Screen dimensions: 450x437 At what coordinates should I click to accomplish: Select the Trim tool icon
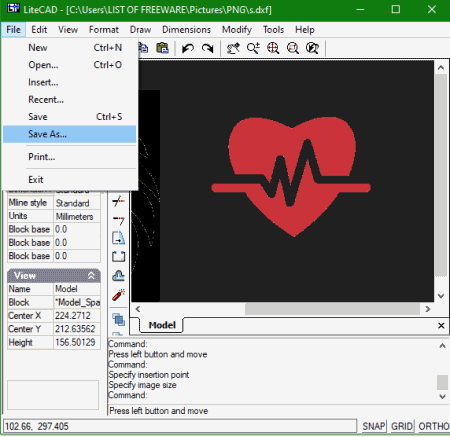(118, 201)
